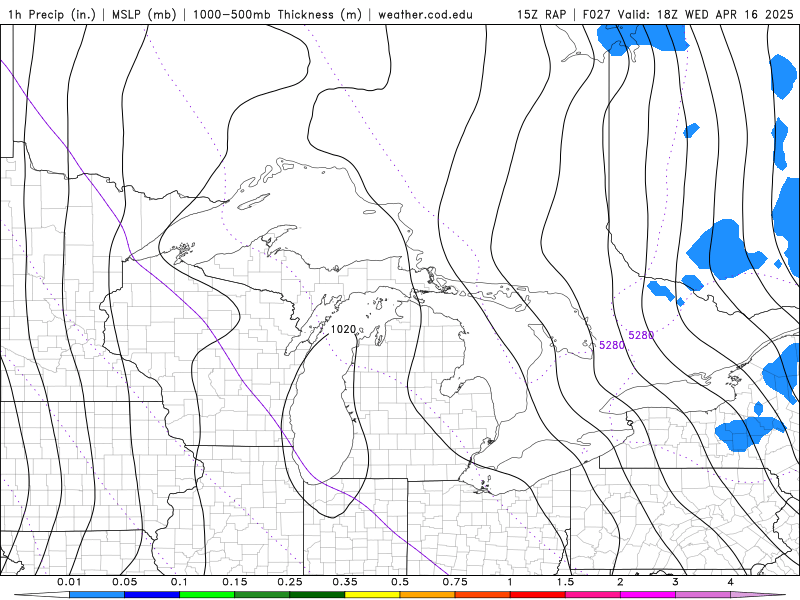Click the 'MSLP (mb)' title text
The height and width of the screenshot is (600, 800).
click(143, 14)
